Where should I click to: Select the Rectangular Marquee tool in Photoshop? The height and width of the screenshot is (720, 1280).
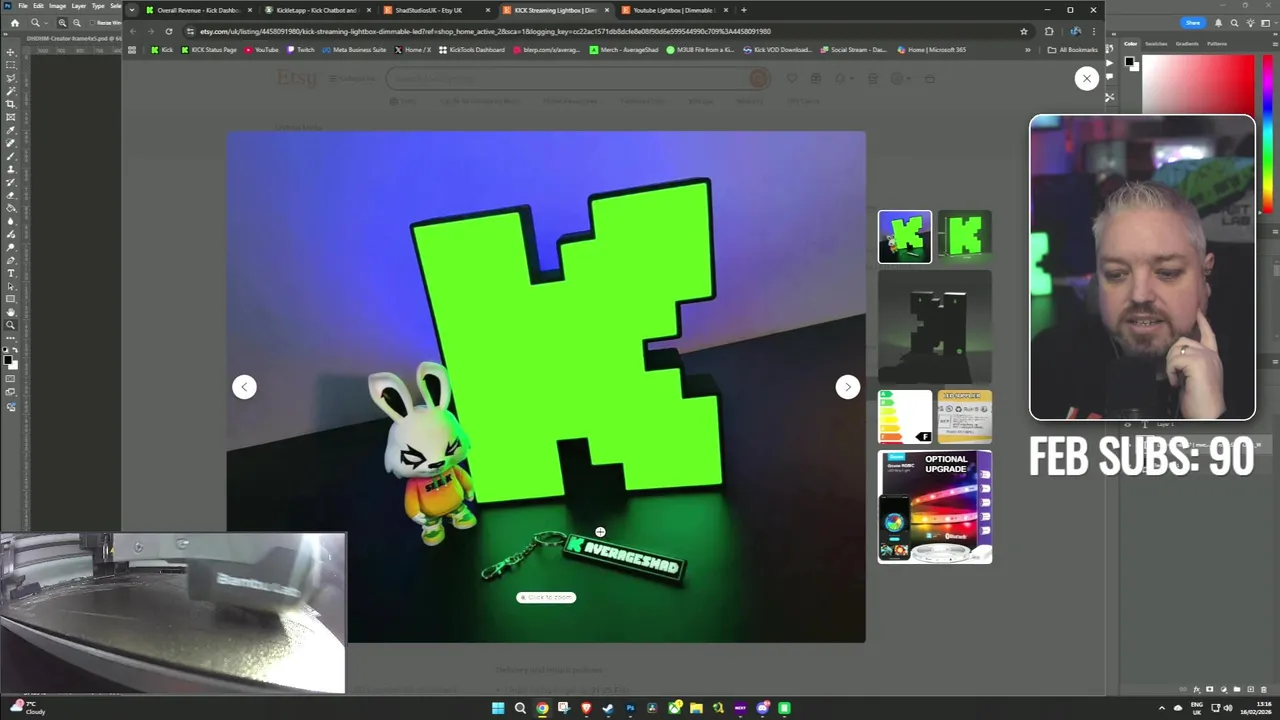pos(11,65)
